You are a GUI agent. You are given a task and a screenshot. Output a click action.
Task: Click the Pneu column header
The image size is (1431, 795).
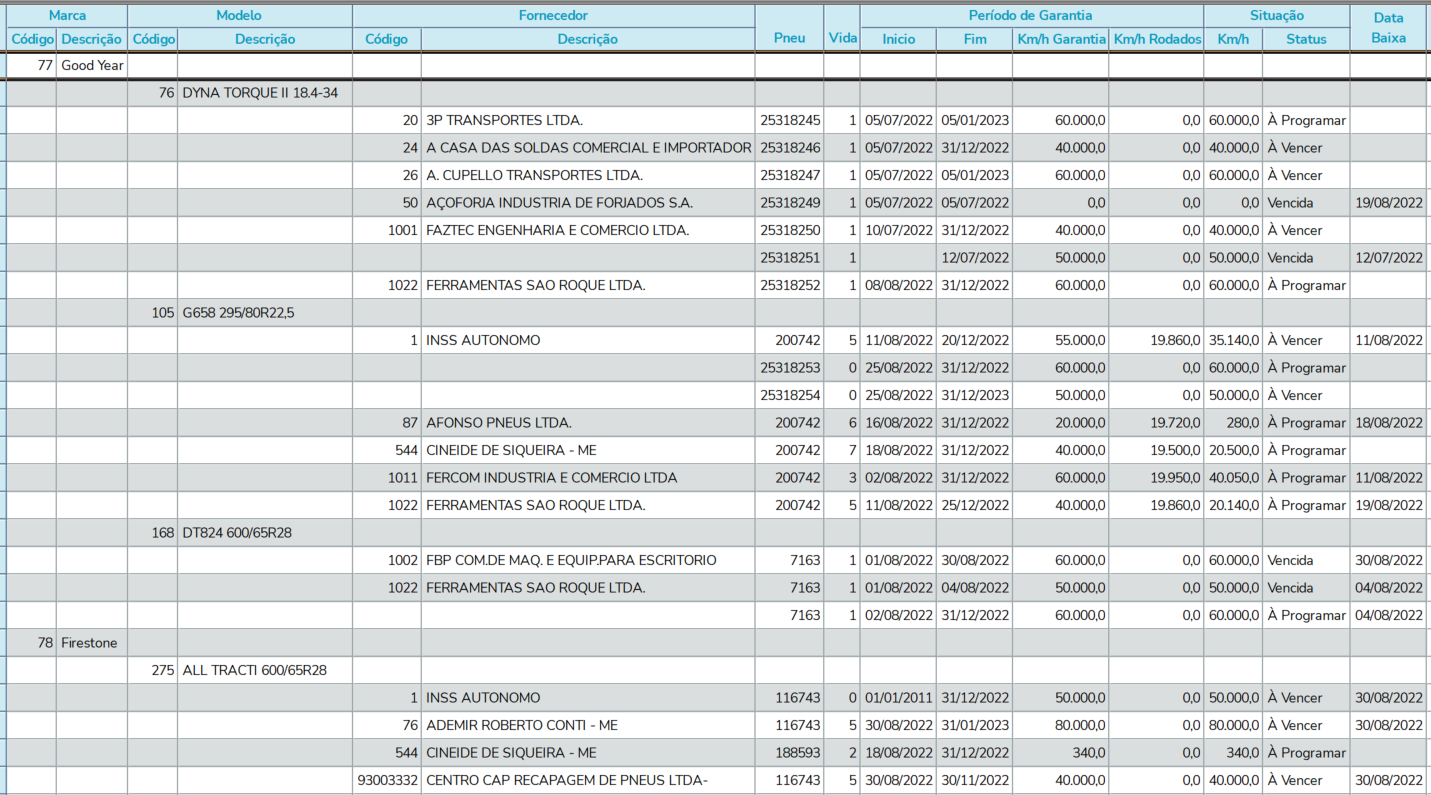789,28
